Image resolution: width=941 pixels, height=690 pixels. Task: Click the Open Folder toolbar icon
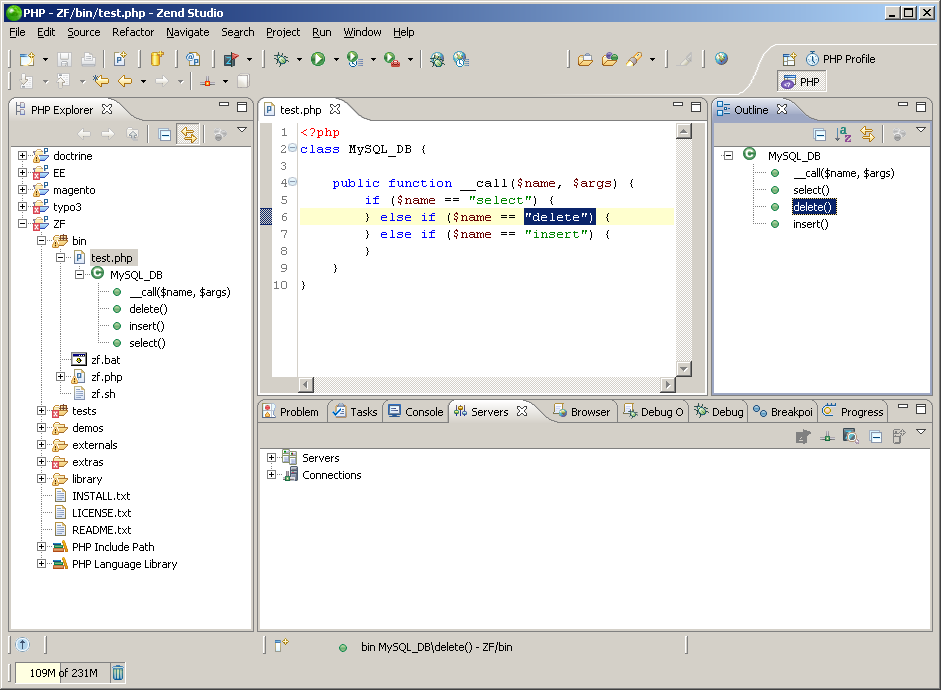tap(585, 59)
